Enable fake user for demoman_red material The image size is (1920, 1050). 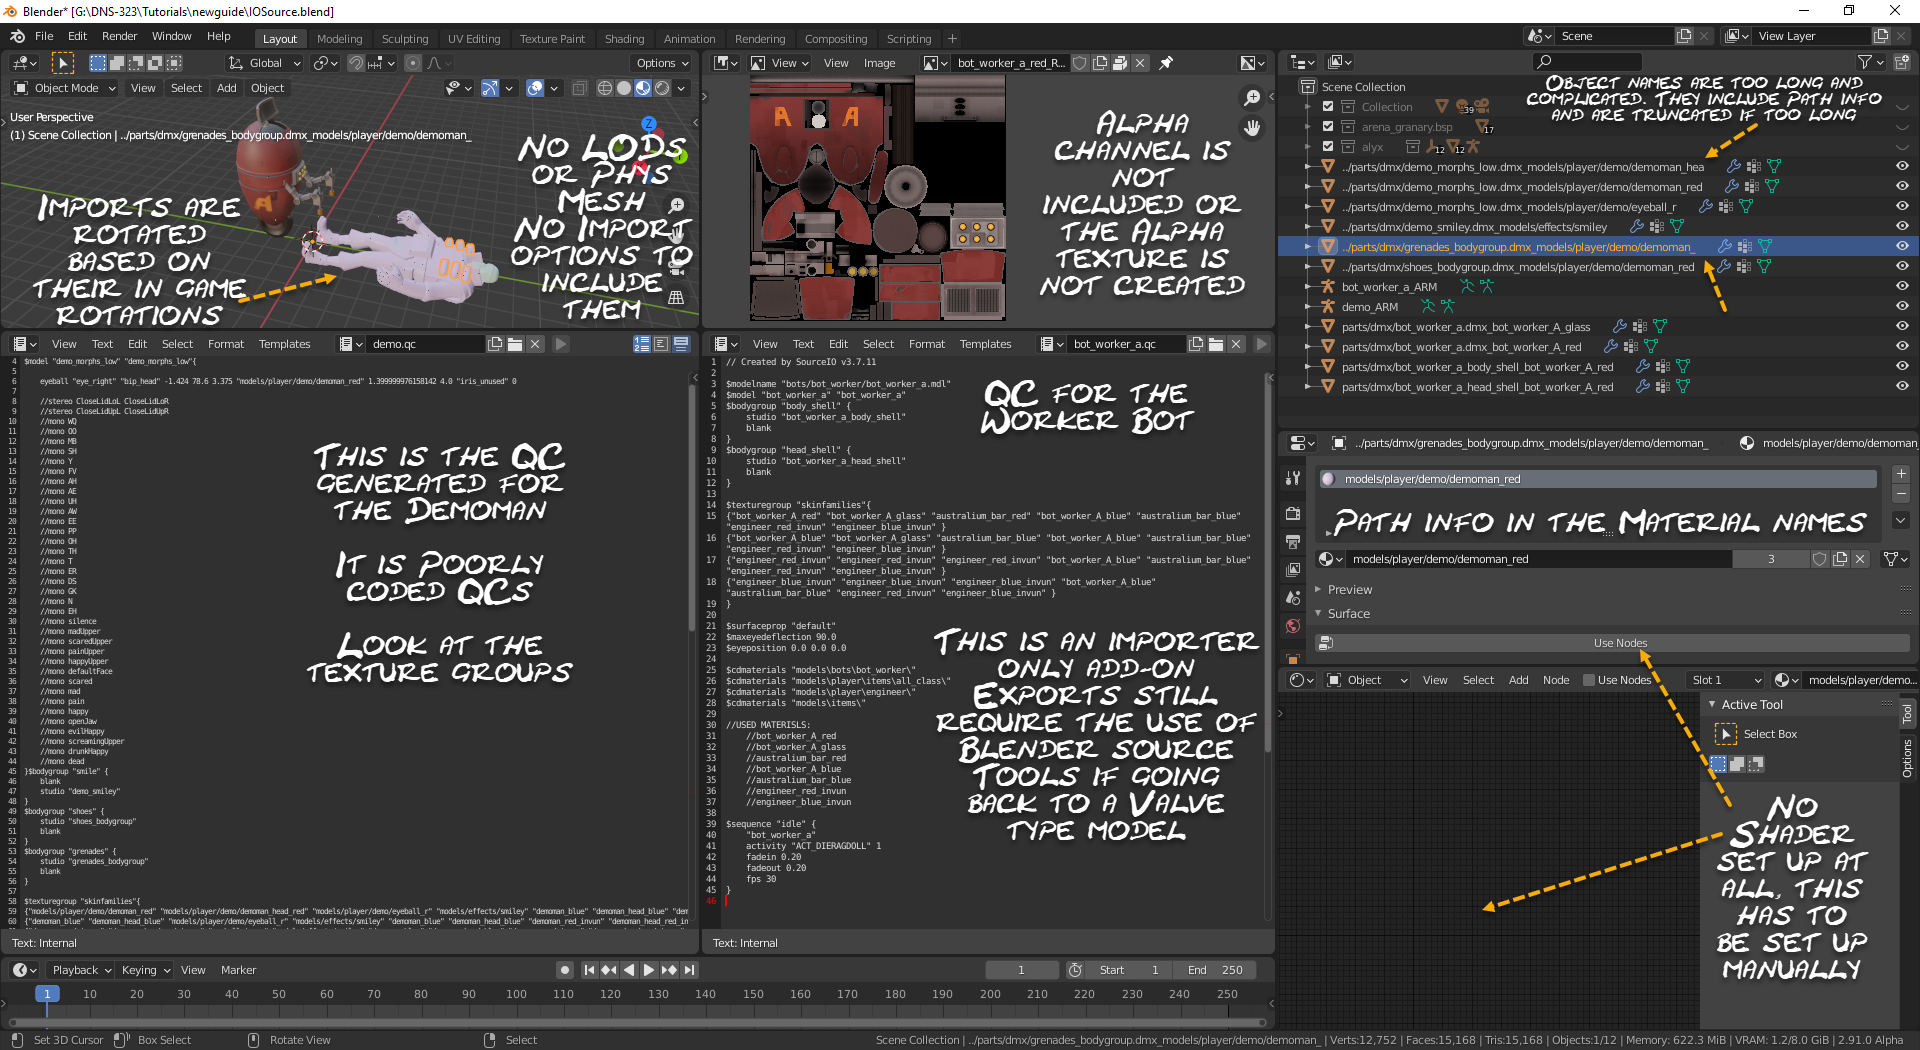coord(1820,559)
